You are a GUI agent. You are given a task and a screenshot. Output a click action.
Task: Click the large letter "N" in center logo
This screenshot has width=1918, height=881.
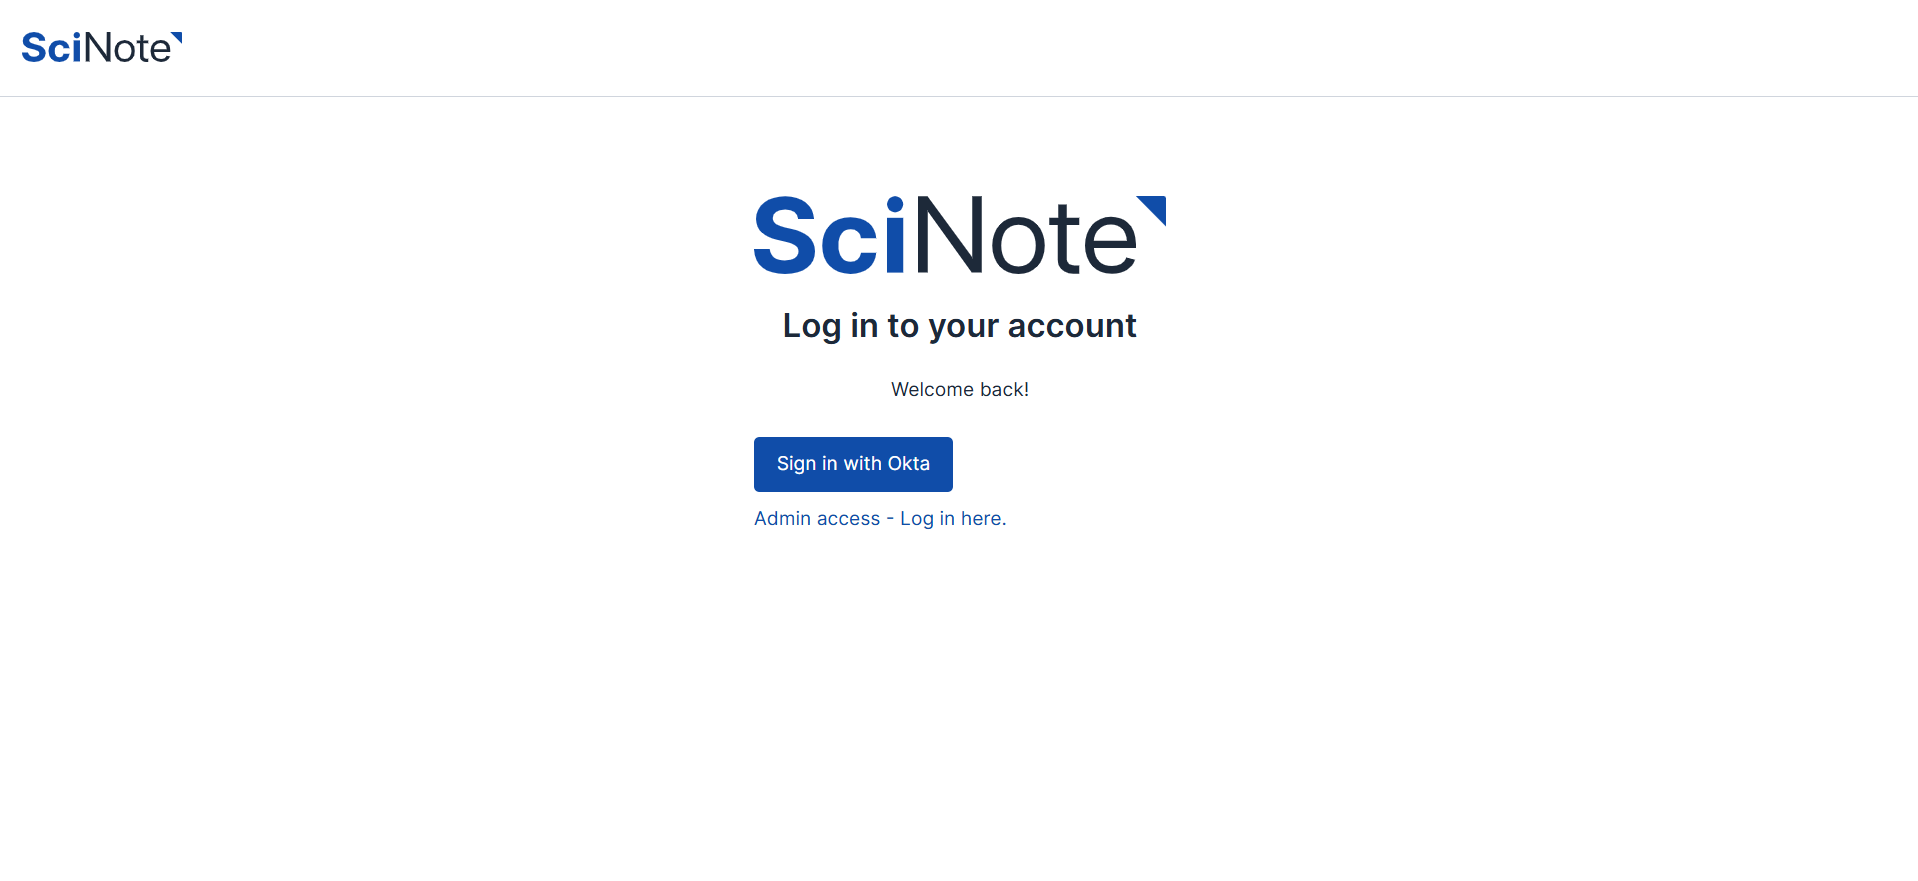pyautogui.click(x=950, y=236)
